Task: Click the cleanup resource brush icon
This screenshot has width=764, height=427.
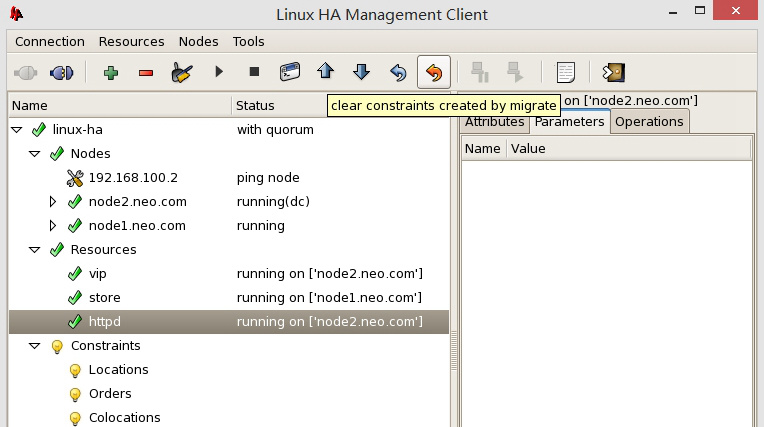Action: pos(181,72)
